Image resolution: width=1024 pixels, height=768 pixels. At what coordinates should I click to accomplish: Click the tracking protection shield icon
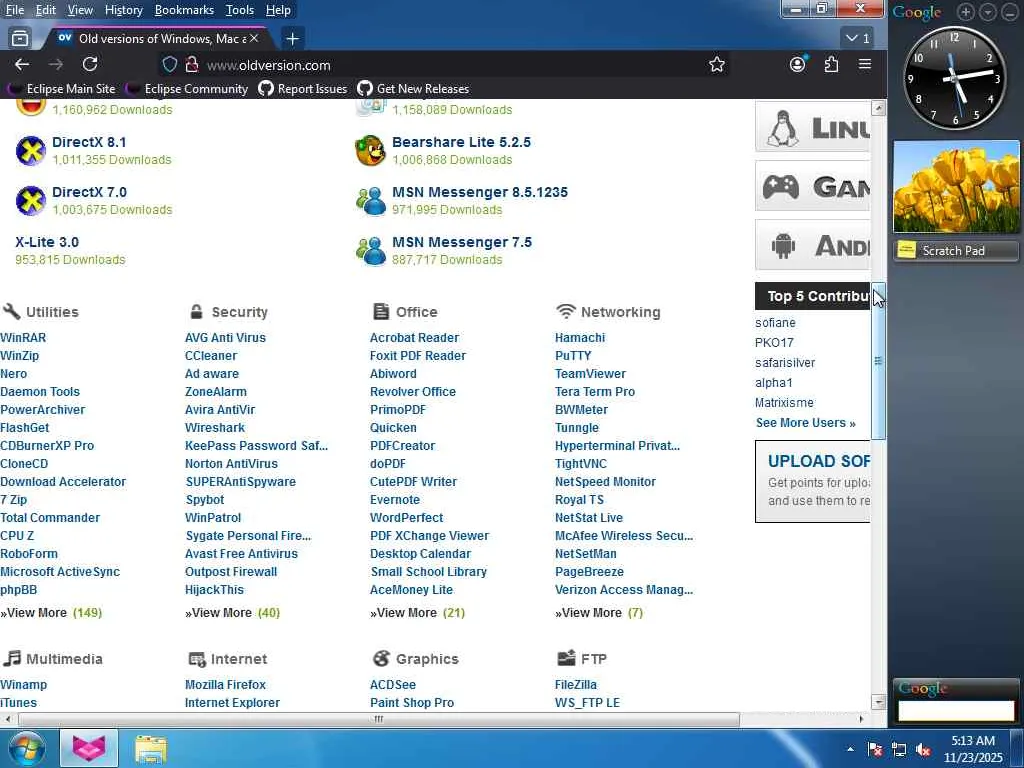click(x=170, y=65)
